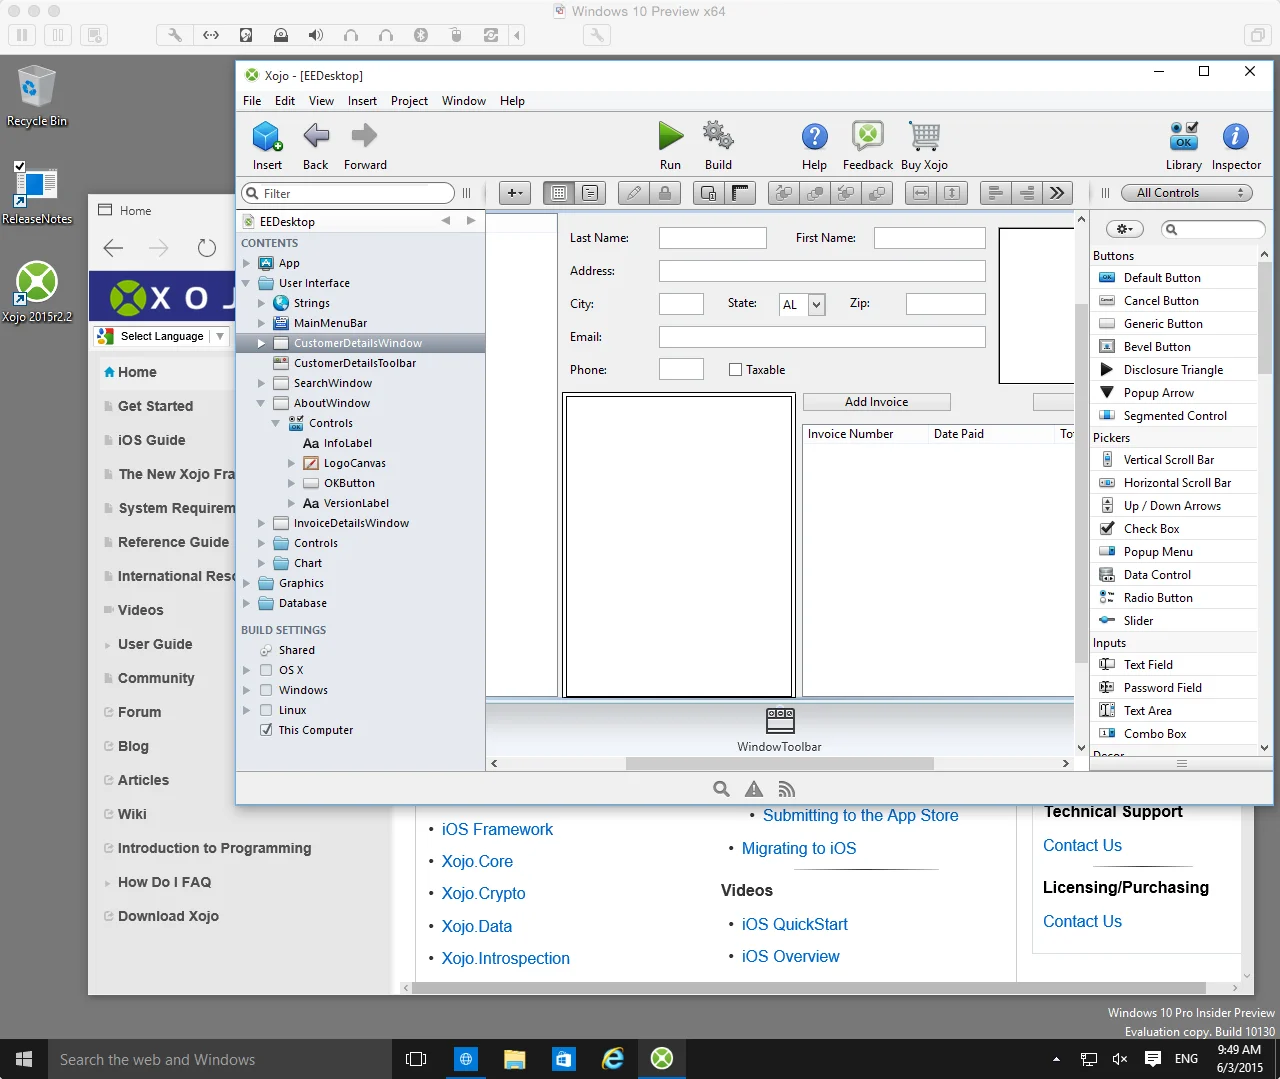This screenshot has width=1280, height=1079.
Task: Open the Insert menu
Action: (362, 101)
